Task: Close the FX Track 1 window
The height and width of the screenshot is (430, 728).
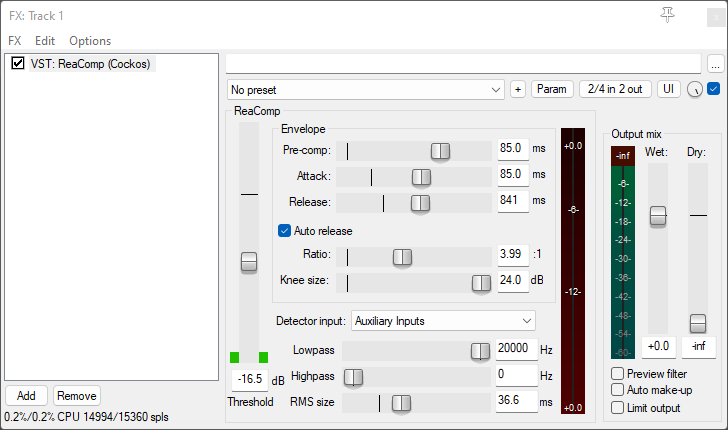Action: pyautogui.click(x=715, y=18)
